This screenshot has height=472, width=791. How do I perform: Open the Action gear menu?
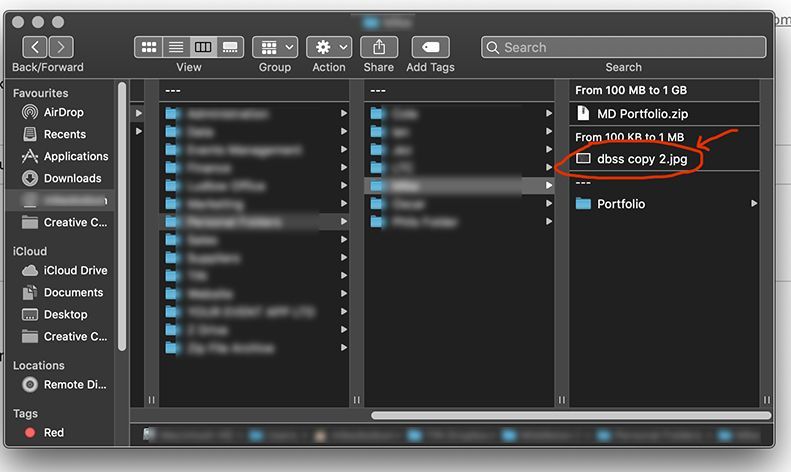[329, 47]
